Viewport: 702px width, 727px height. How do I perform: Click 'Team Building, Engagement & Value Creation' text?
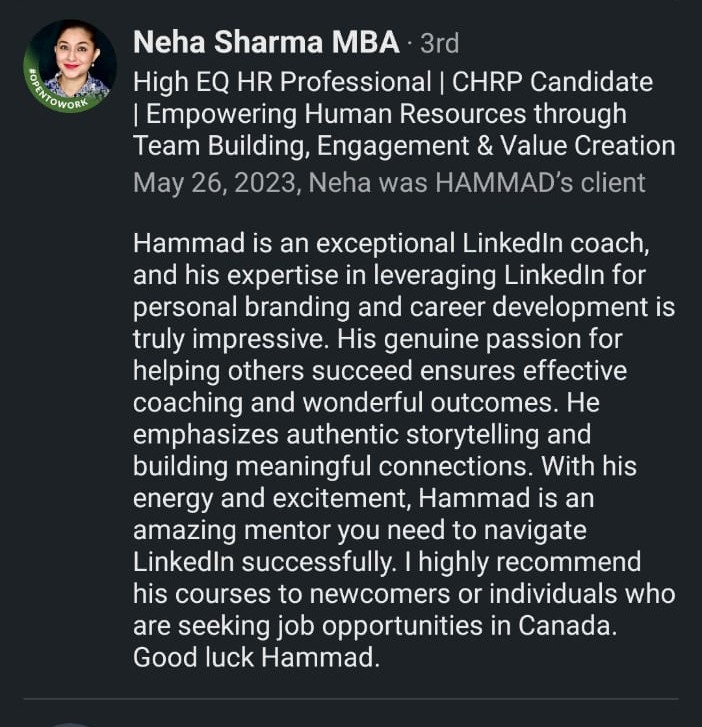point(404,146)
